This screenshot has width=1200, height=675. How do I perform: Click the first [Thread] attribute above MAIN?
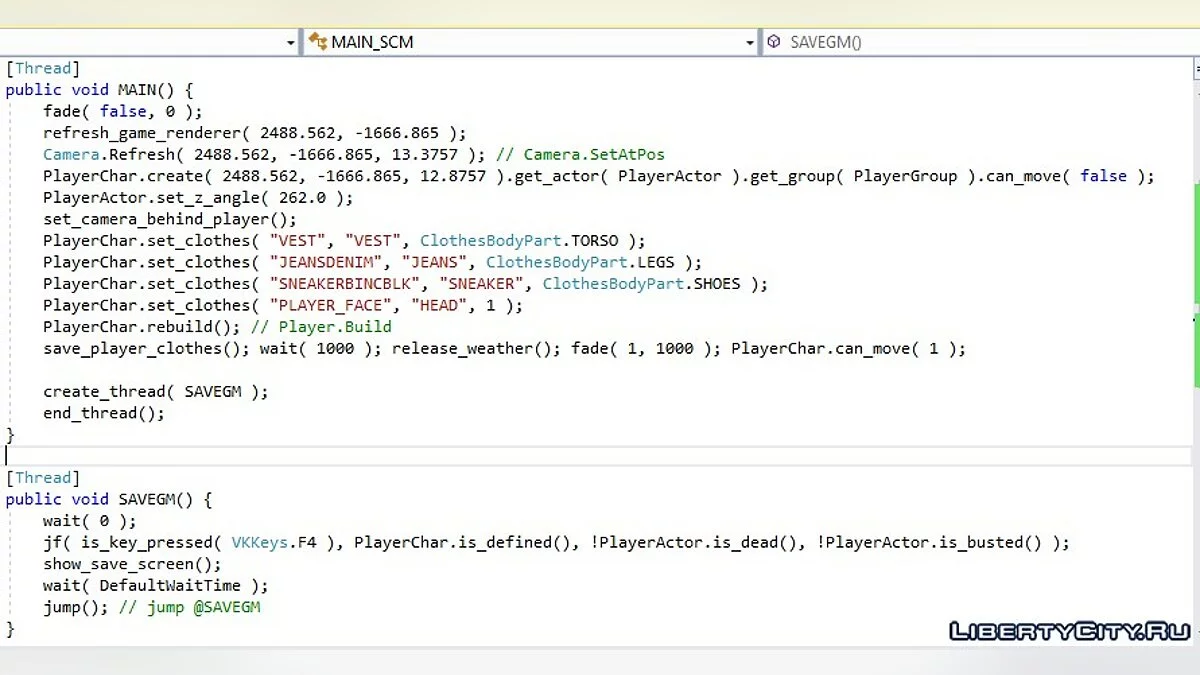(x=42, y=68)
